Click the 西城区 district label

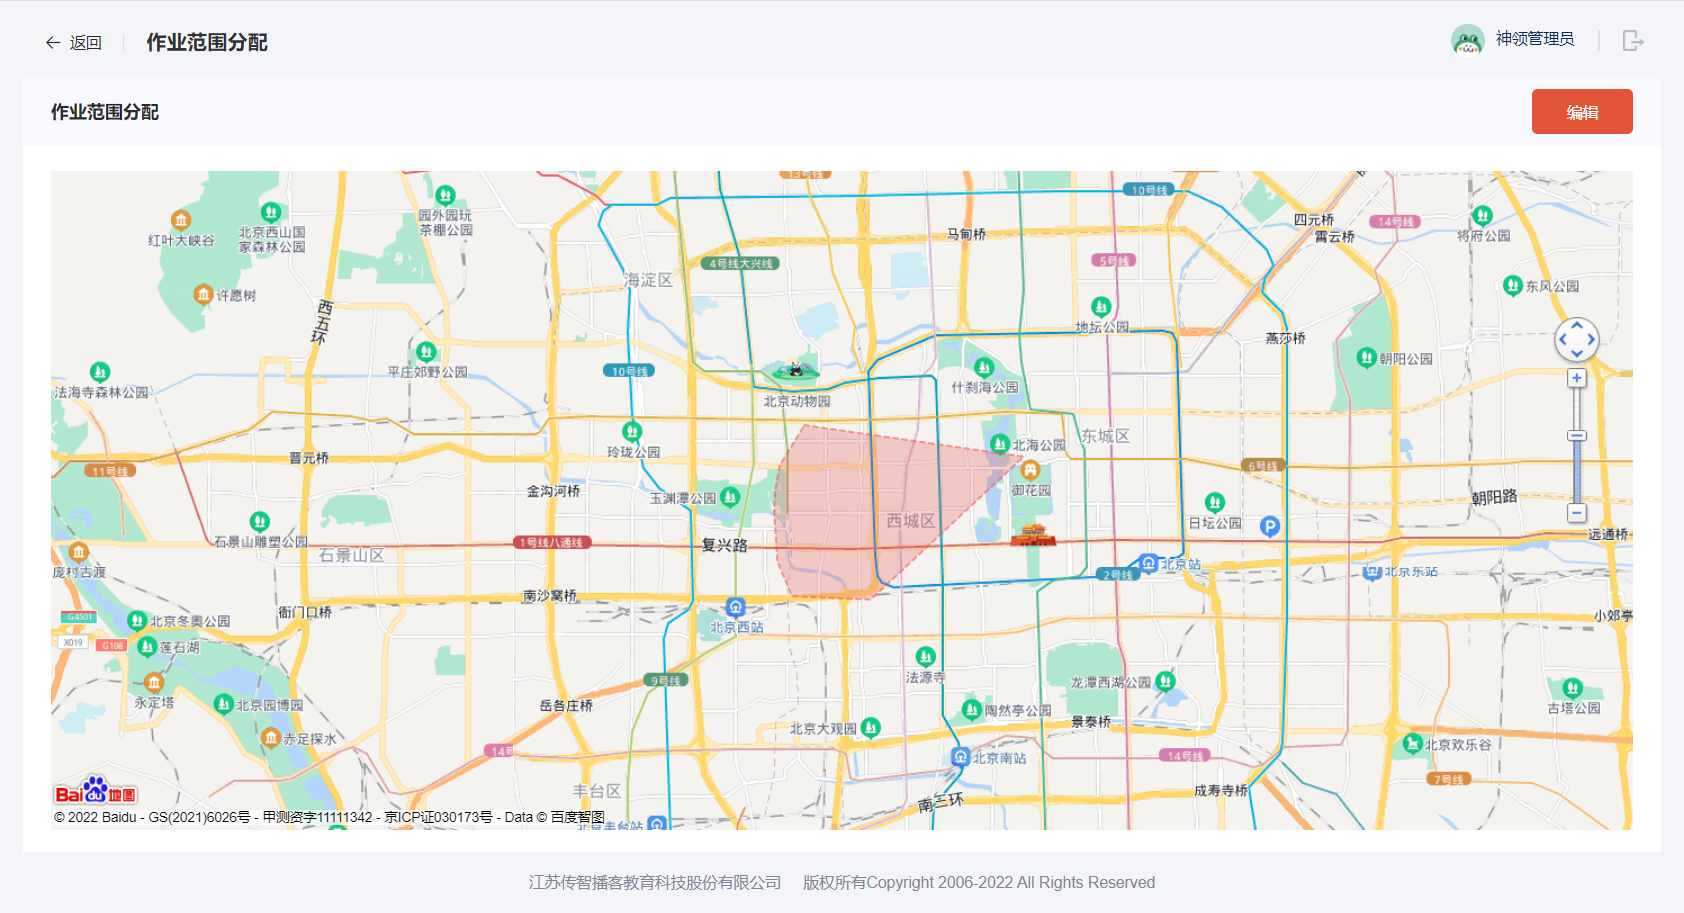click(911, 521)
